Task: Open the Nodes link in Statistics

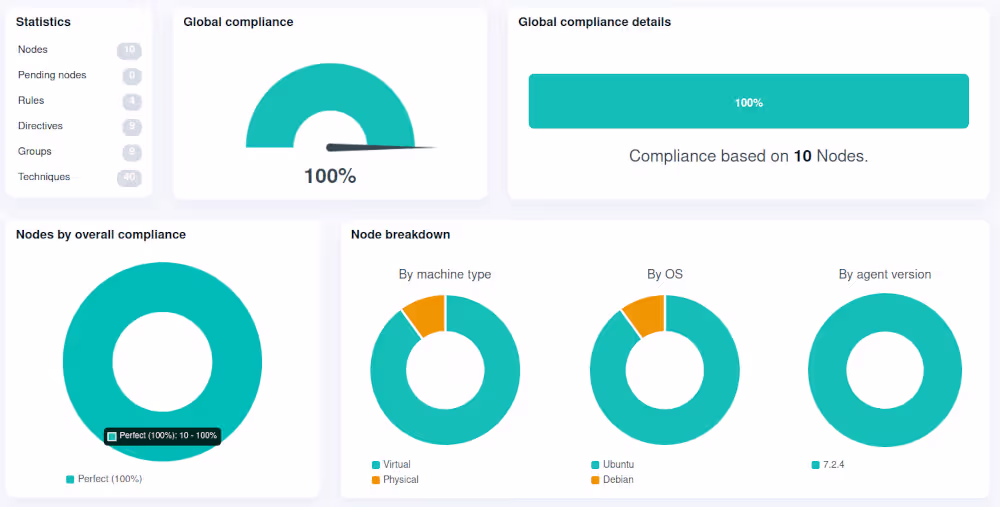Action: tap(33, 50)
